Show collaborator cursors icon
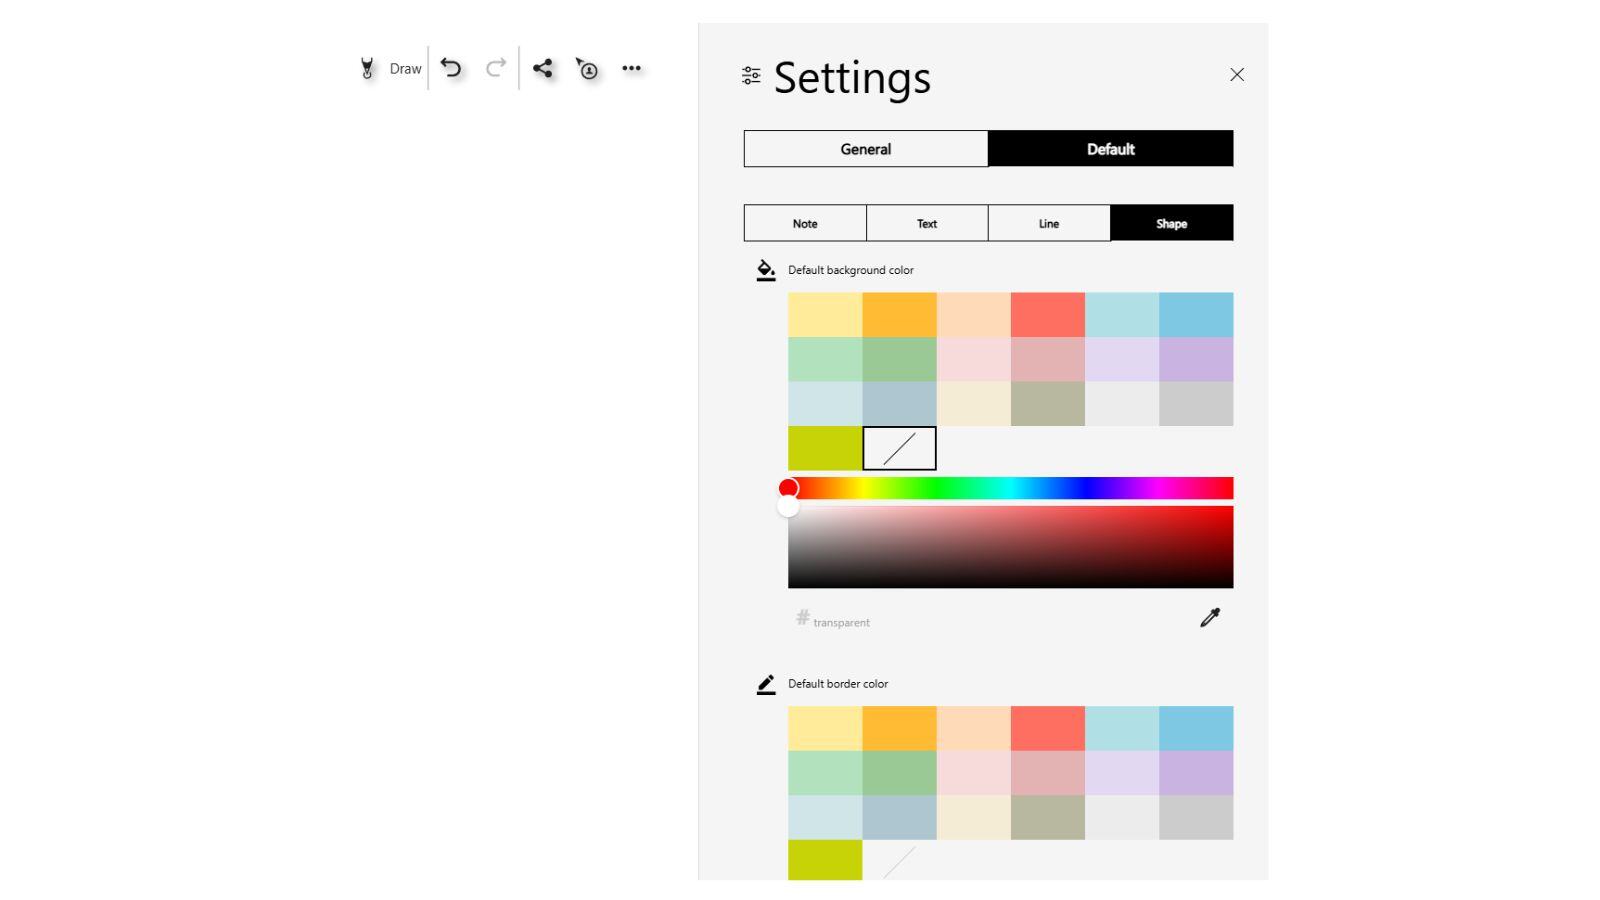The height and width of the screenshot is (900, 1600). pyautogui.click(x=589, y=69)
